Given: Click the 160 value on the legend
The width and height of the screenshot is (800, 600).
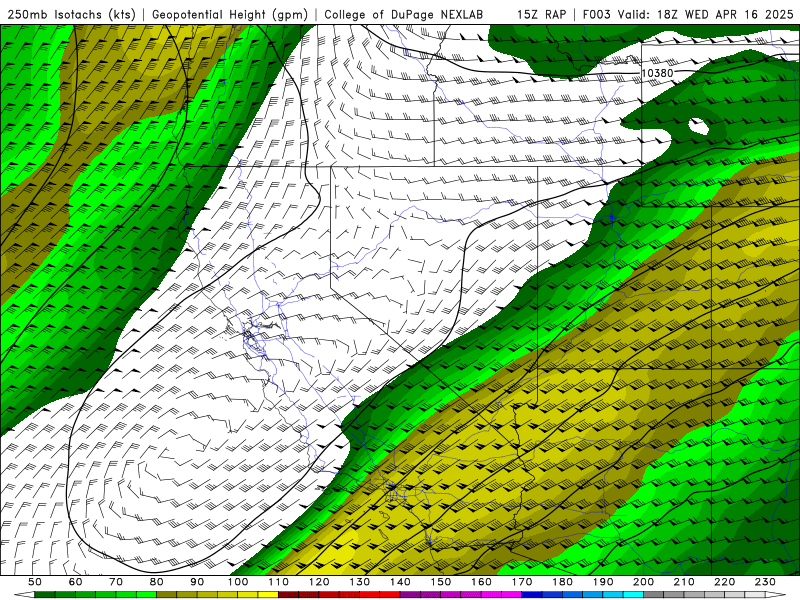Looking at the screenshot, I should [481, 582].
